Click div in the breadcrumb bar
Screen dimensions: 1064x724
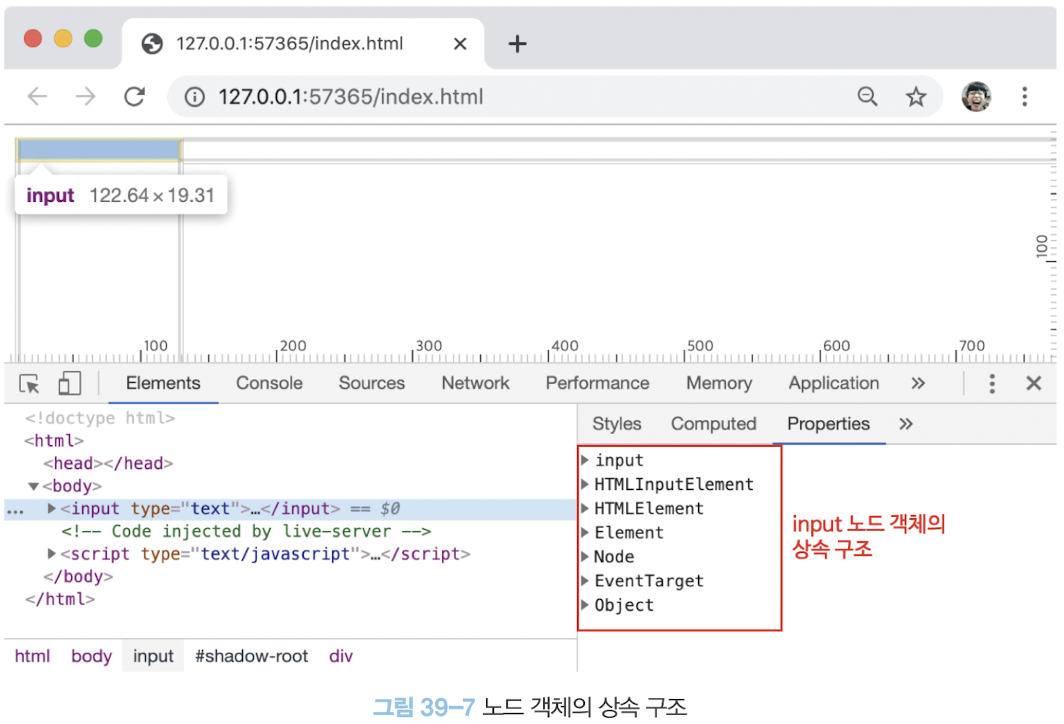(x=341, y=656)
